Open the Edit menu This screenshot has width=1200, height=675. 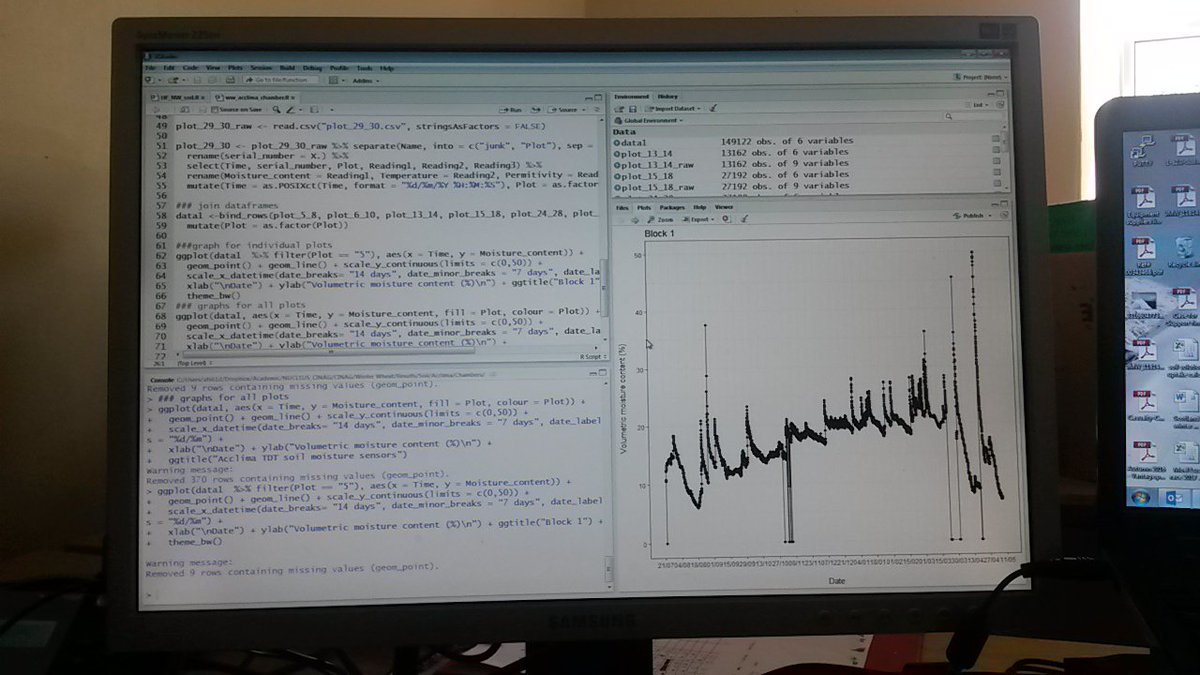(x=168, y=67)
